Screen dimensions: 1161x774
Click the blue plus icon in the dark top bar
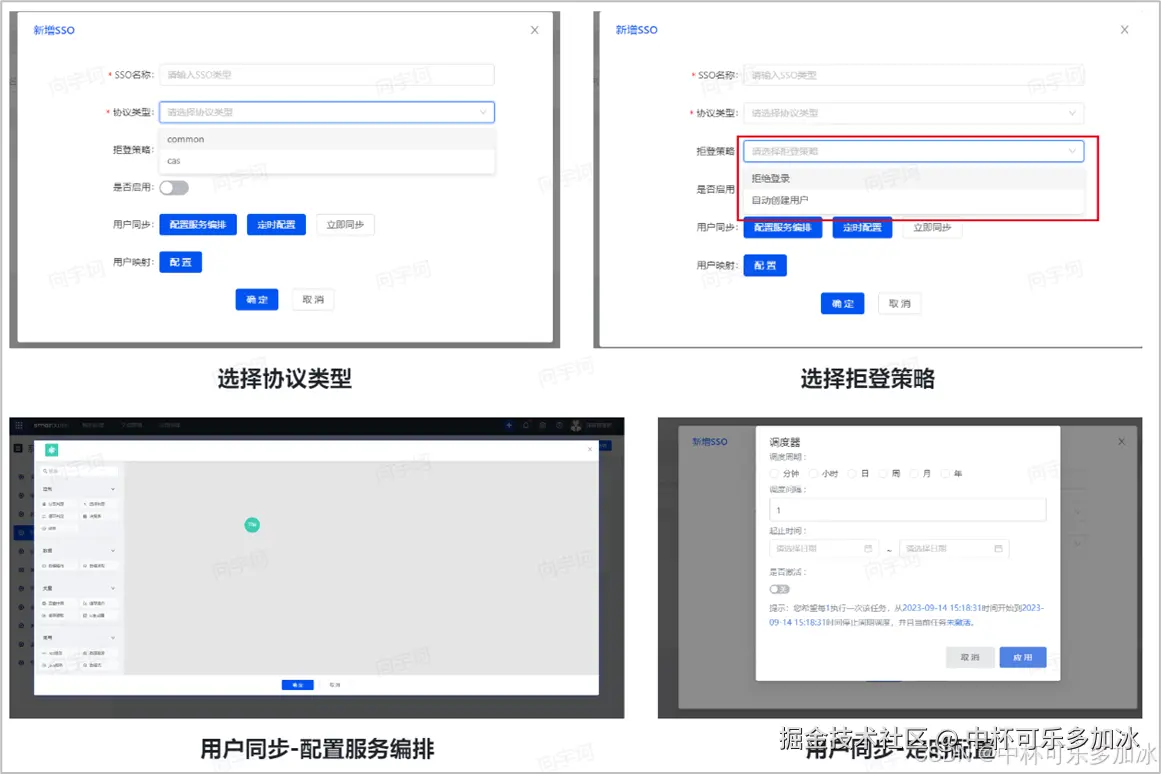(509, 425)
